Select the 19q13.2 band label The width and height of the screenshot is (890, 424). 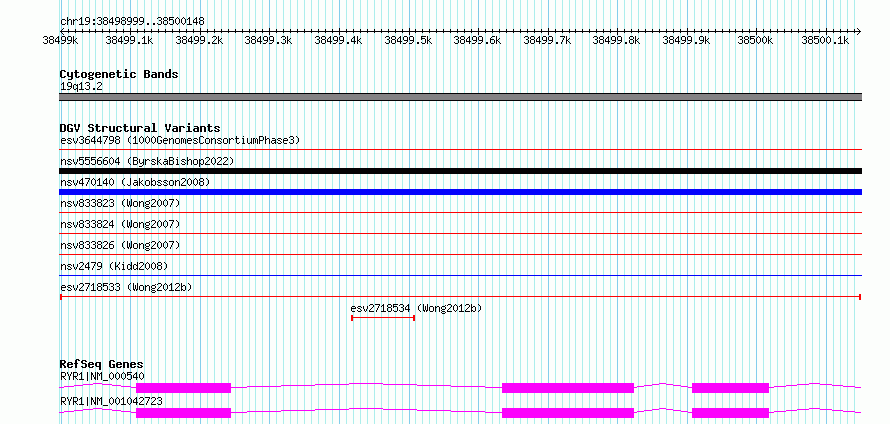[81, 87]
